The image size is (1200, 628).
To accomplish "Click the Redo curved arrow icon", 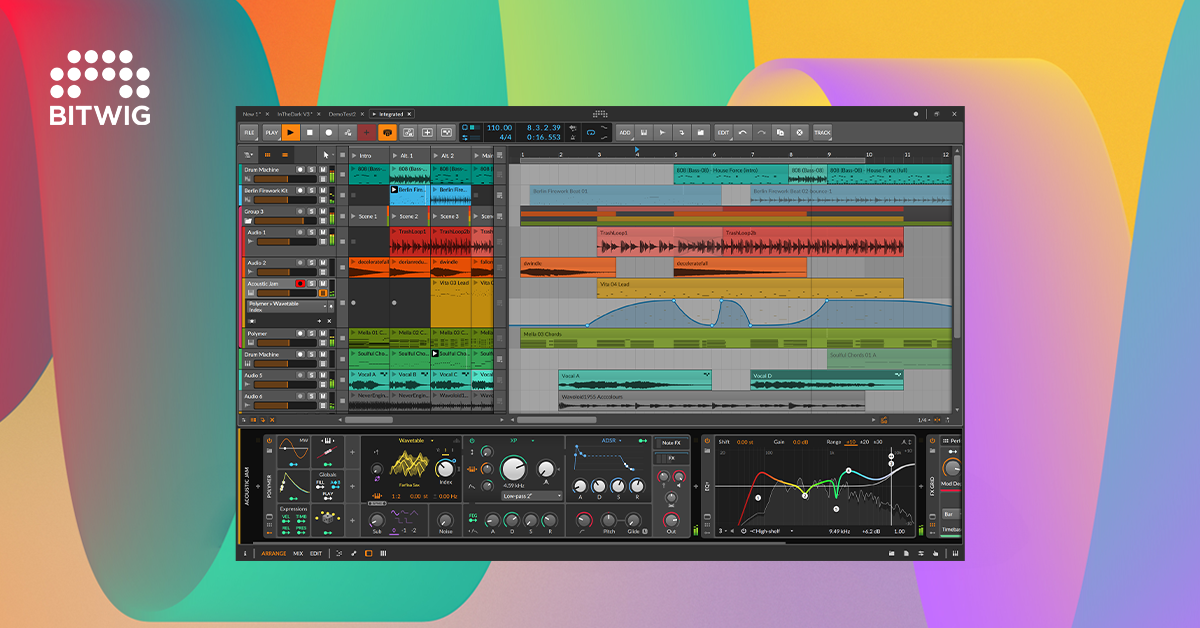I will (761, 132).
